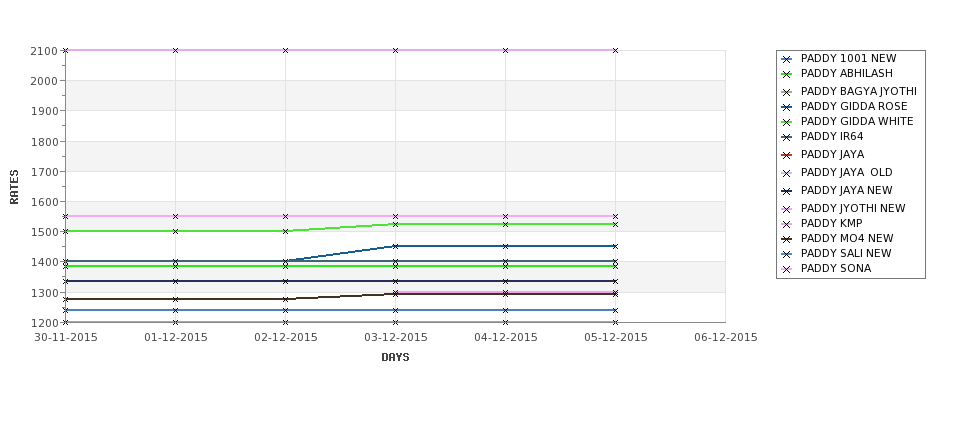Select the PADDY JAYA OLD legend label

(x=846, y=173)
